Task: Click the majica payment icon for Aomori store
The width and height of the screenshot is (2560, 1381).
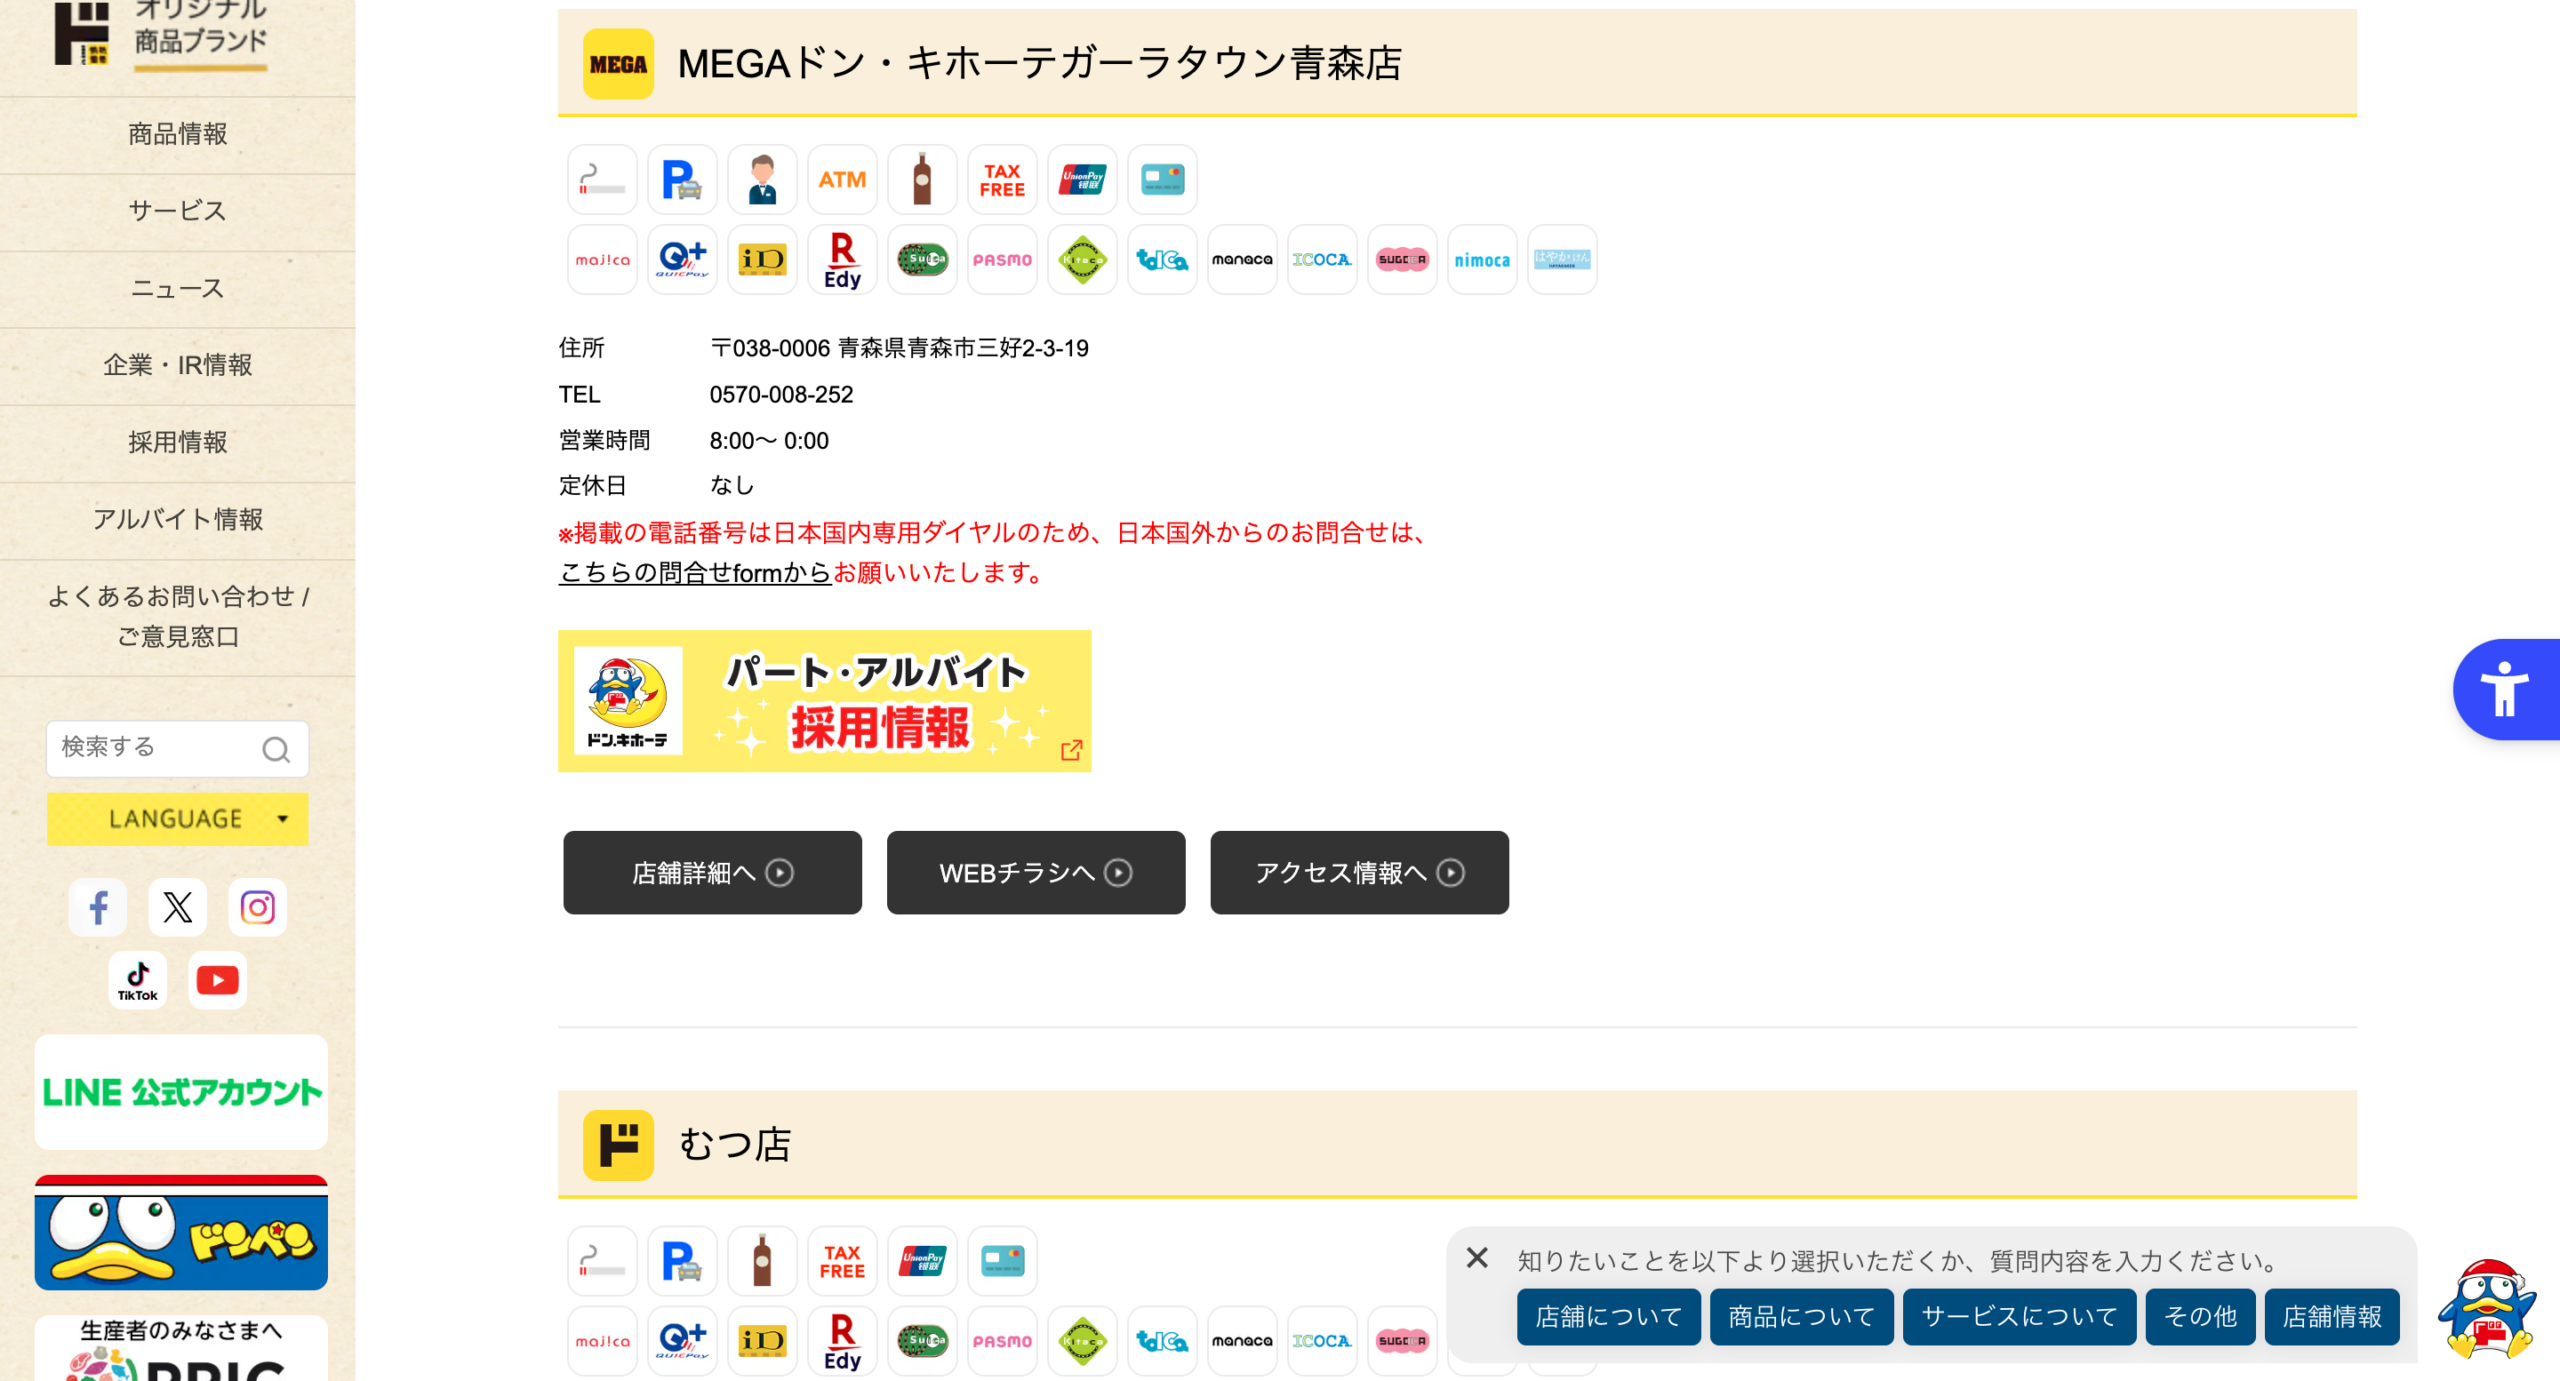Action: [x=602, y=260]
